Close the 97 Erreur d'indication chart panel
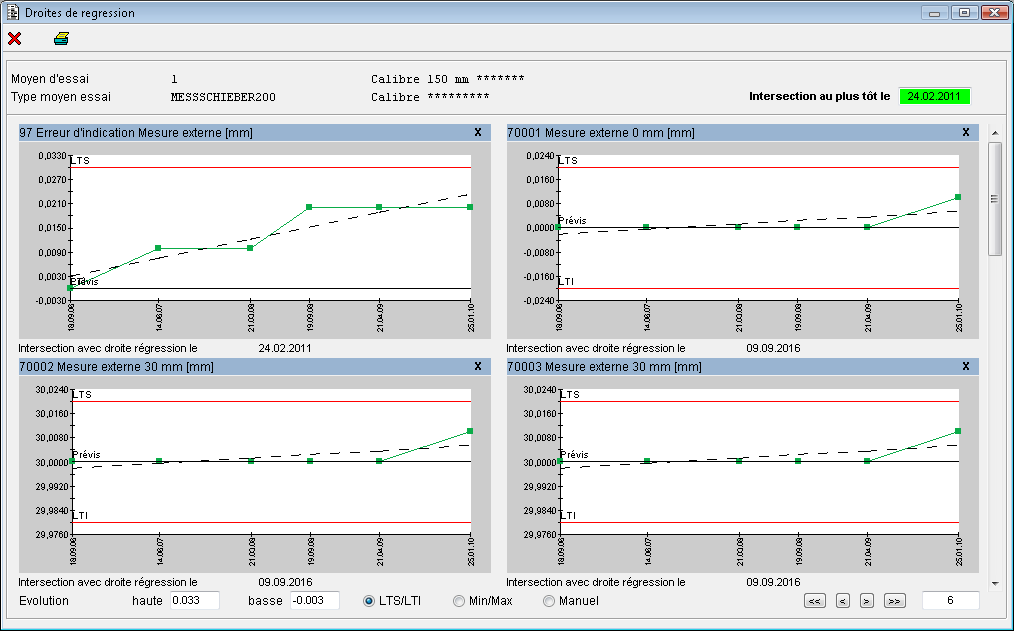Image resolution: width=1014 pixels, height=631 pixels. coord(477,132)
